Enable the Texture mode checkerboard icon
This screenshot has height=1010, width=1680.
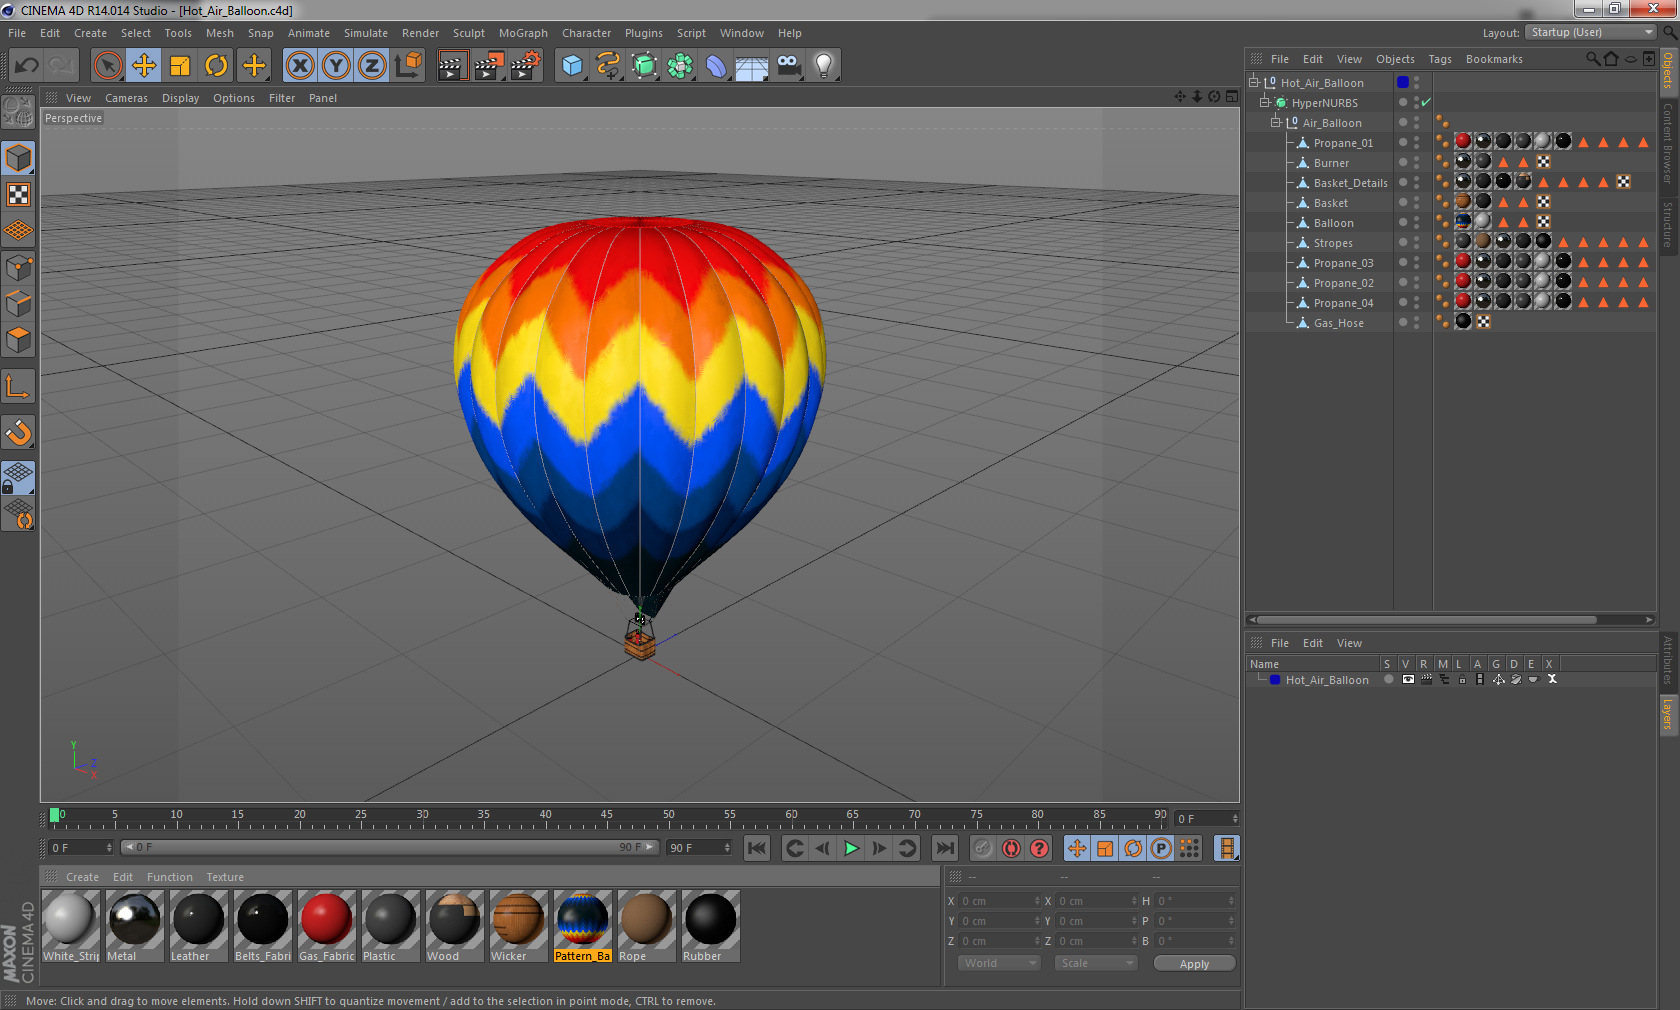(18, 194)
